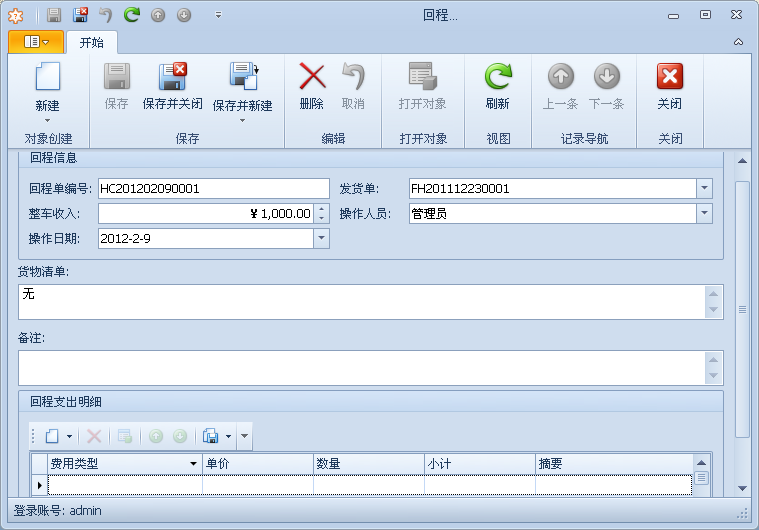759x530 pixels.
Task: Collapse the ribbon with the chevron
Action: (738, 42)
